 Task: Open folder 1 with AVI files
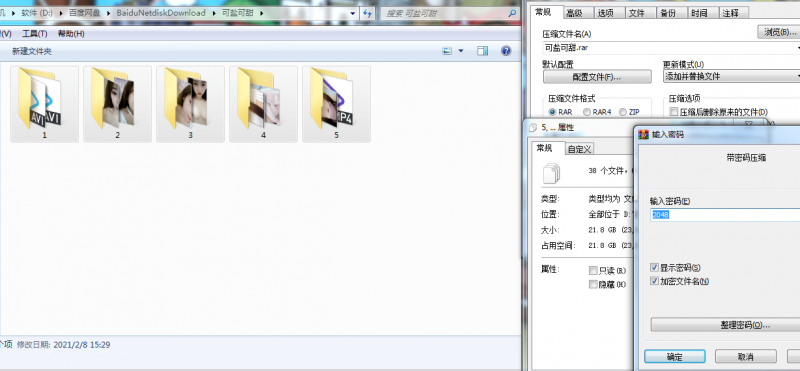coord(44,104)
